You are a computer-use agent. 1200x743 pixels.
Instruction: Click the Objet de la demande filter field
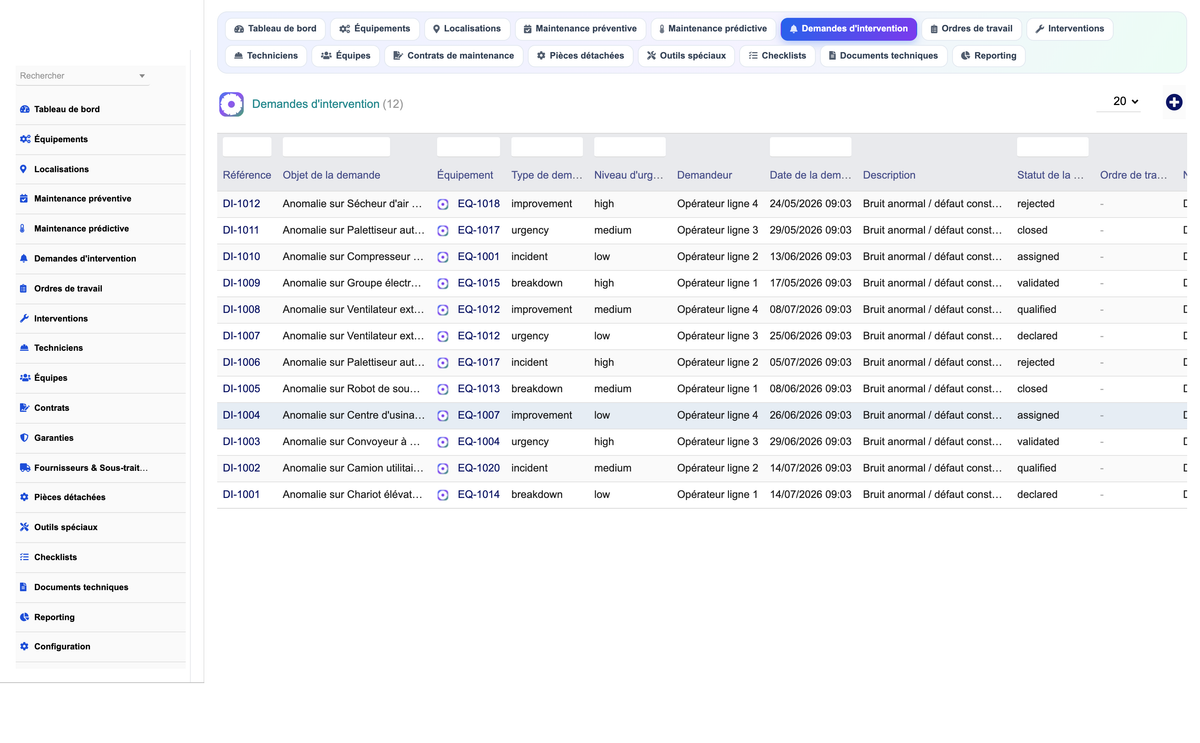pos(336,147)
